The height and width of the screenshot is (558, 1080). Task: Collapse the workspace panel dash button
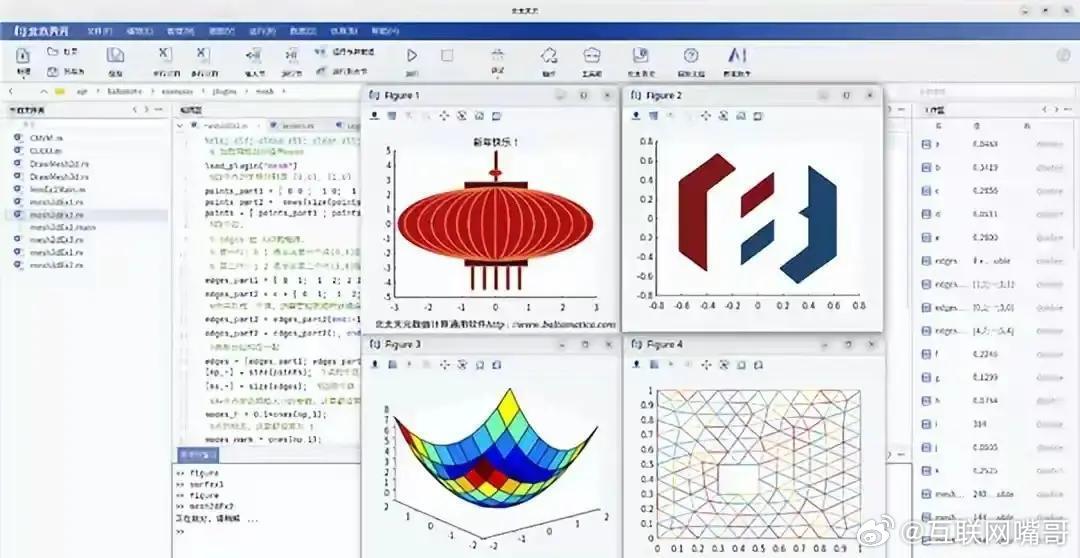tap(1067, 110)
